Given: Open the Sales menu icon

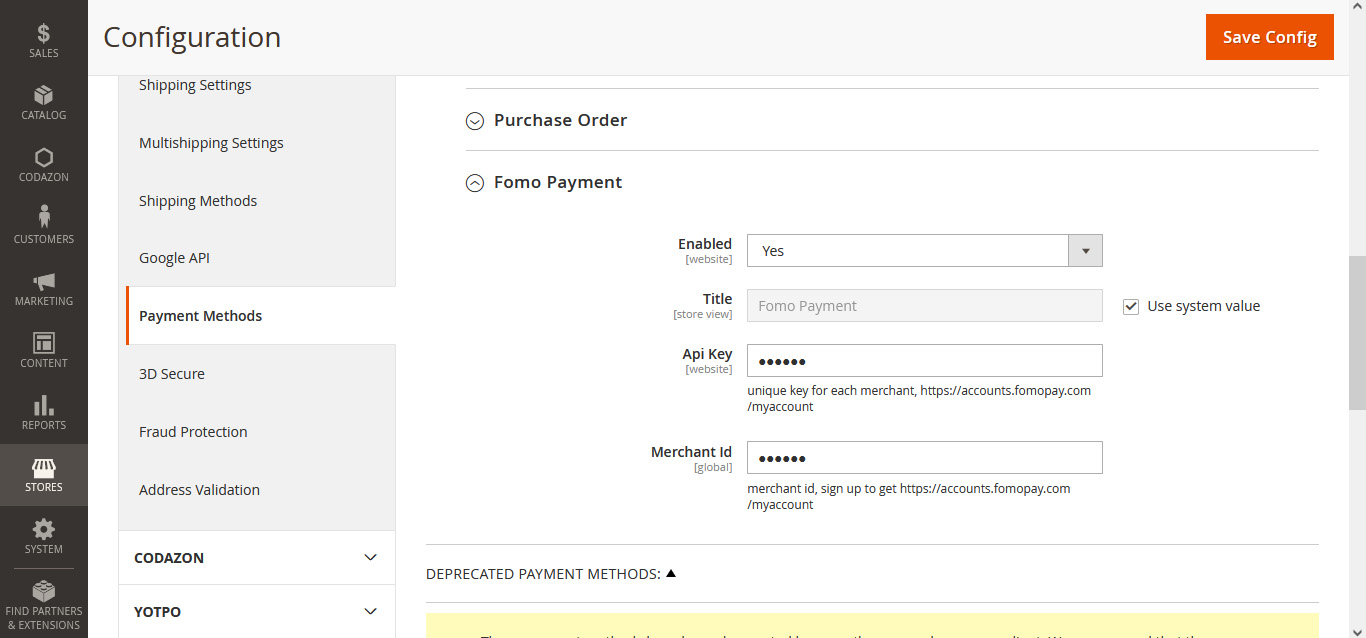Looking at the screenshot, I should pos(43,34).
